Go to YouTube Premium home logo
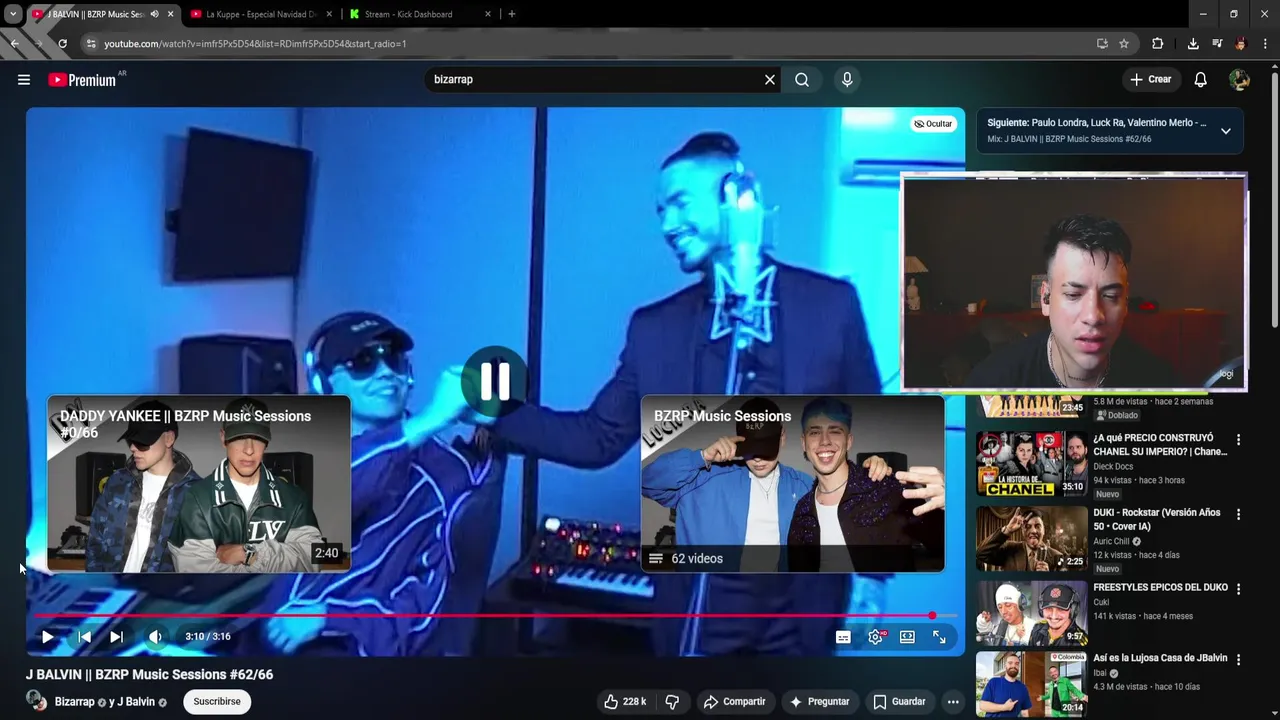This screenshot has width=1280, height=720. pyautogui.click(x=82, y=80)
